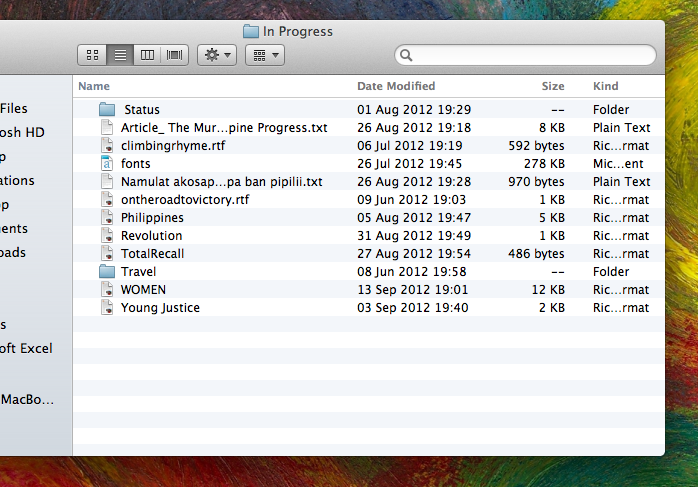Open the Arrange items dropdown
698x487 pixels.
(x=265, y=55)
